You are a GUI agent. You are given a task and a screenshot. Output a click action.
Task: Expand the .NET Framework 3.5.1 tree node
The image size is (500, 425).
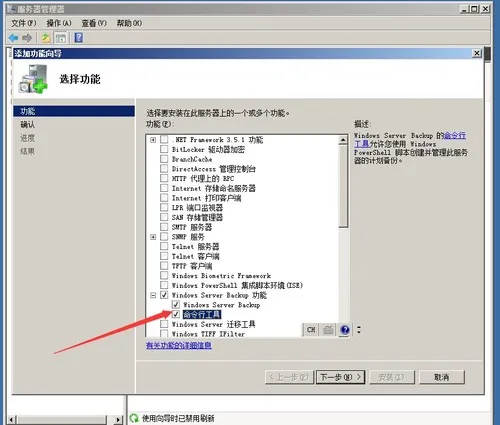(153, 140)
